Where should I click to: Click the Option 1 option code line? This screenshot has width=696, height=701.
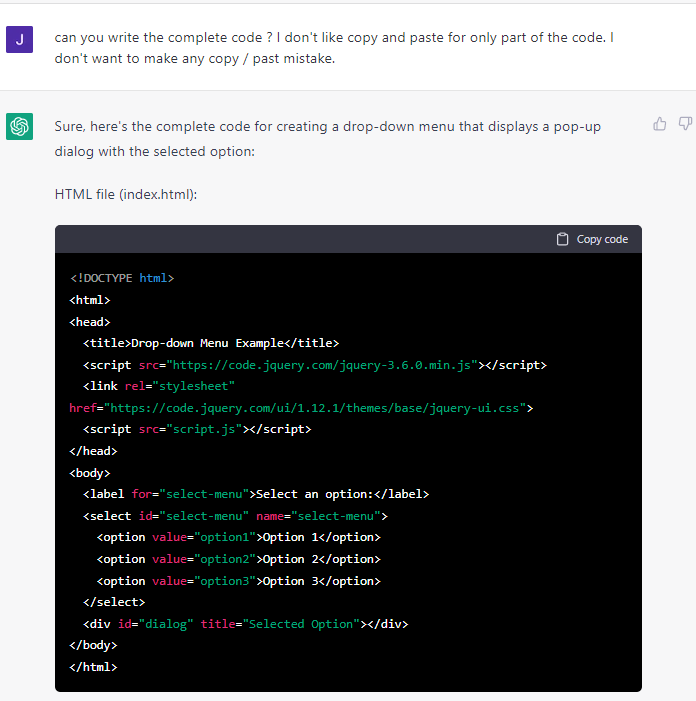(239, 537)
